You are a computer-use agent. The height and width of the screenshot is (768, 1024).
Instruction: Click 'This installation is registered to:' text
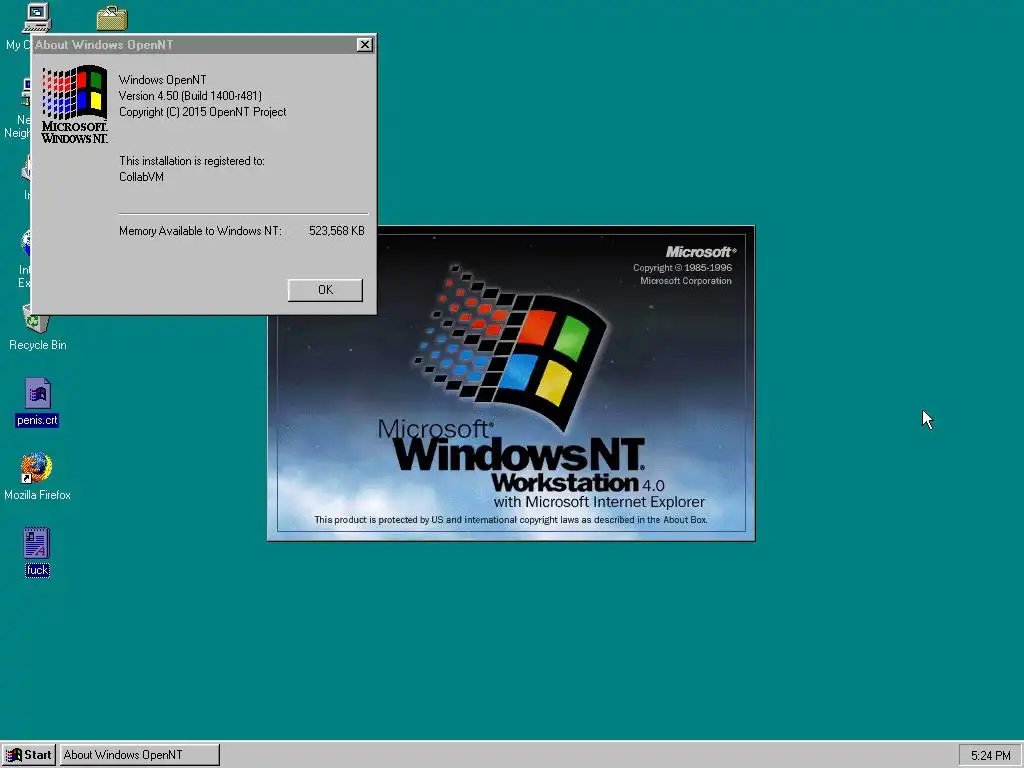click(x=192, y=161)
